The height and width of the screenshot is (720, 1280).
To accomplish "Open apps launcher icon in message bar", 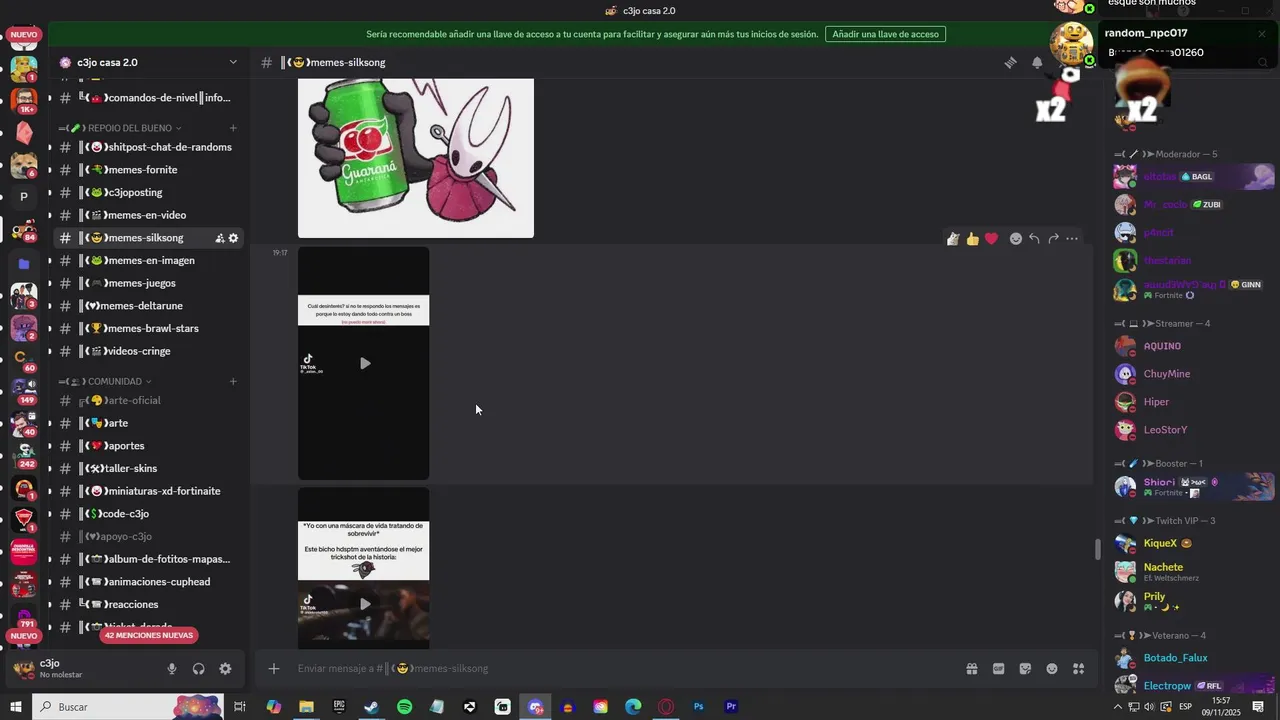I will click(1078, 669).
